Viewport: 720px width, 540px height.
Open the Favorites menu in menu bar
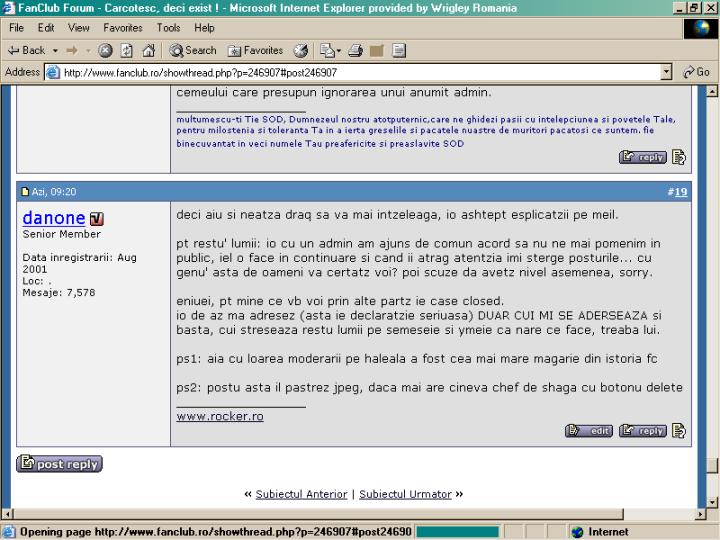122,28
